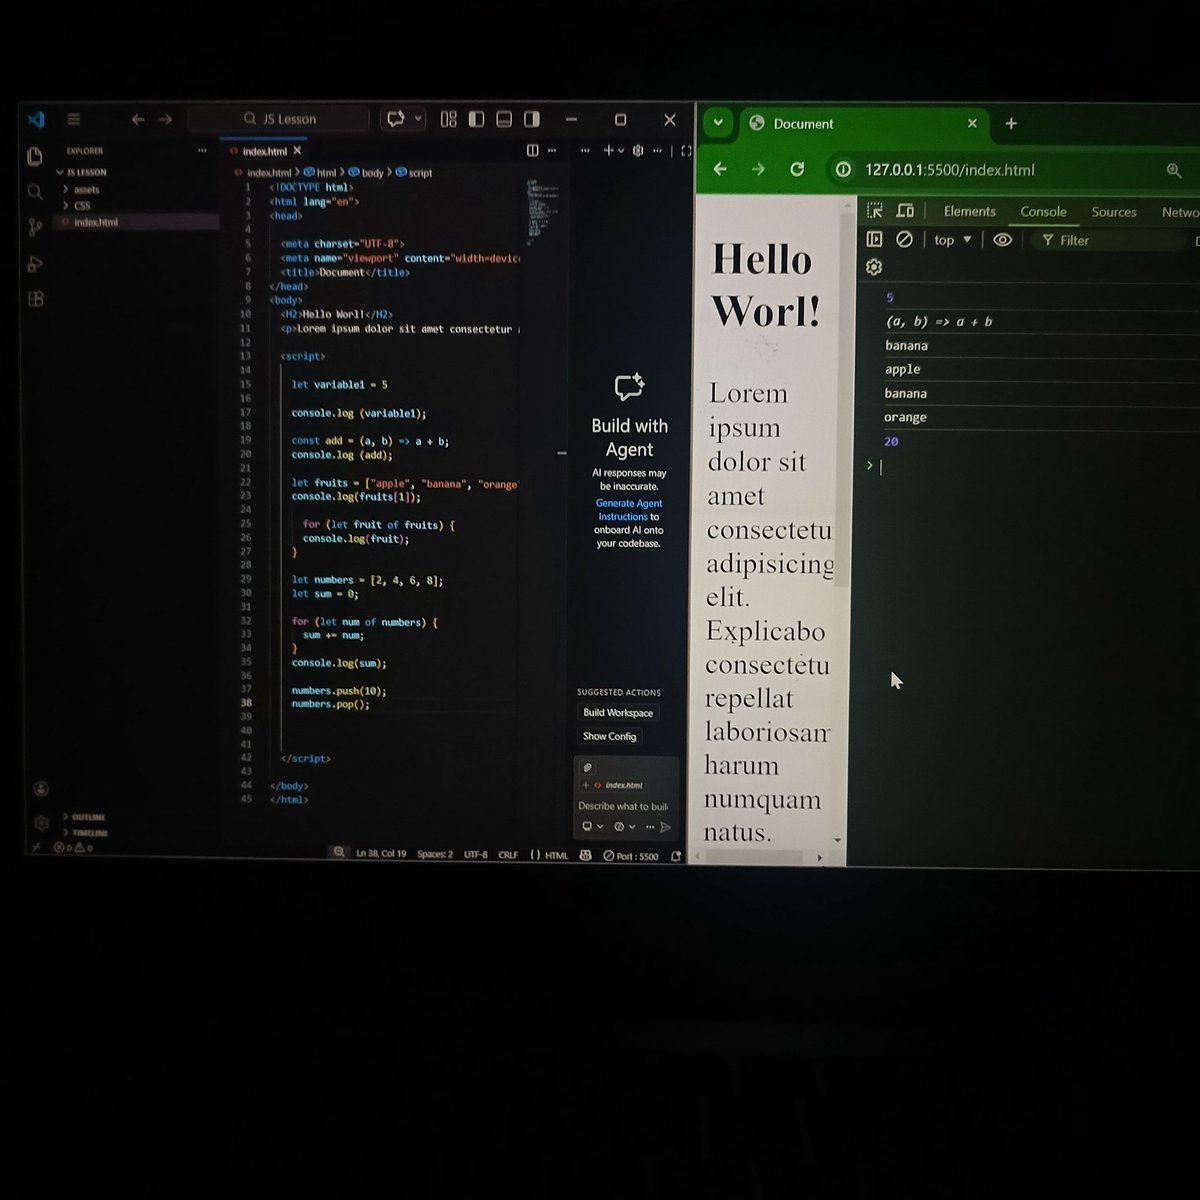Open the Chrome tab search dropdown
Image resolution: width=1200 pixels, height=1200 pixels.
717,123
